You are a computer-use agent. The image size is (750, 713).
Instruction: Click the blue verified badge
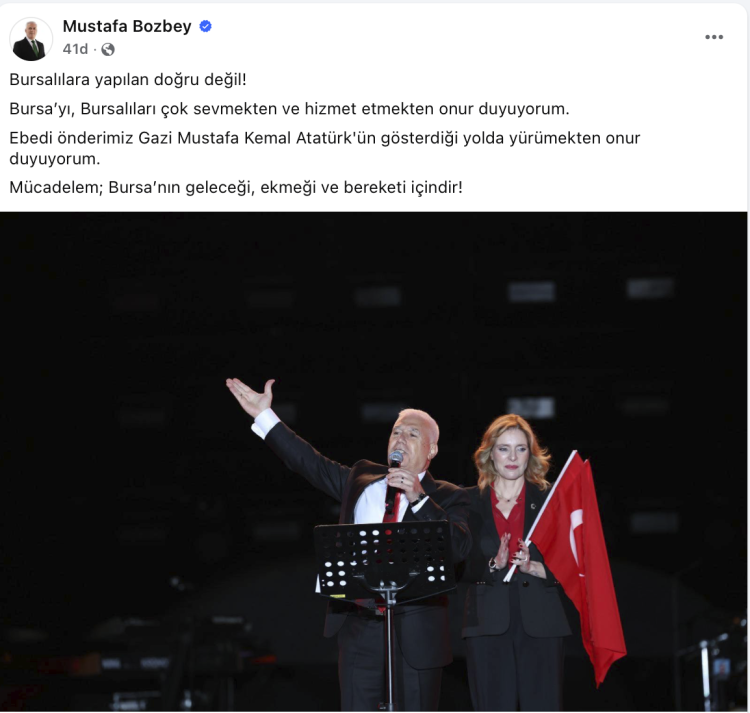click(x=206, y=26)
